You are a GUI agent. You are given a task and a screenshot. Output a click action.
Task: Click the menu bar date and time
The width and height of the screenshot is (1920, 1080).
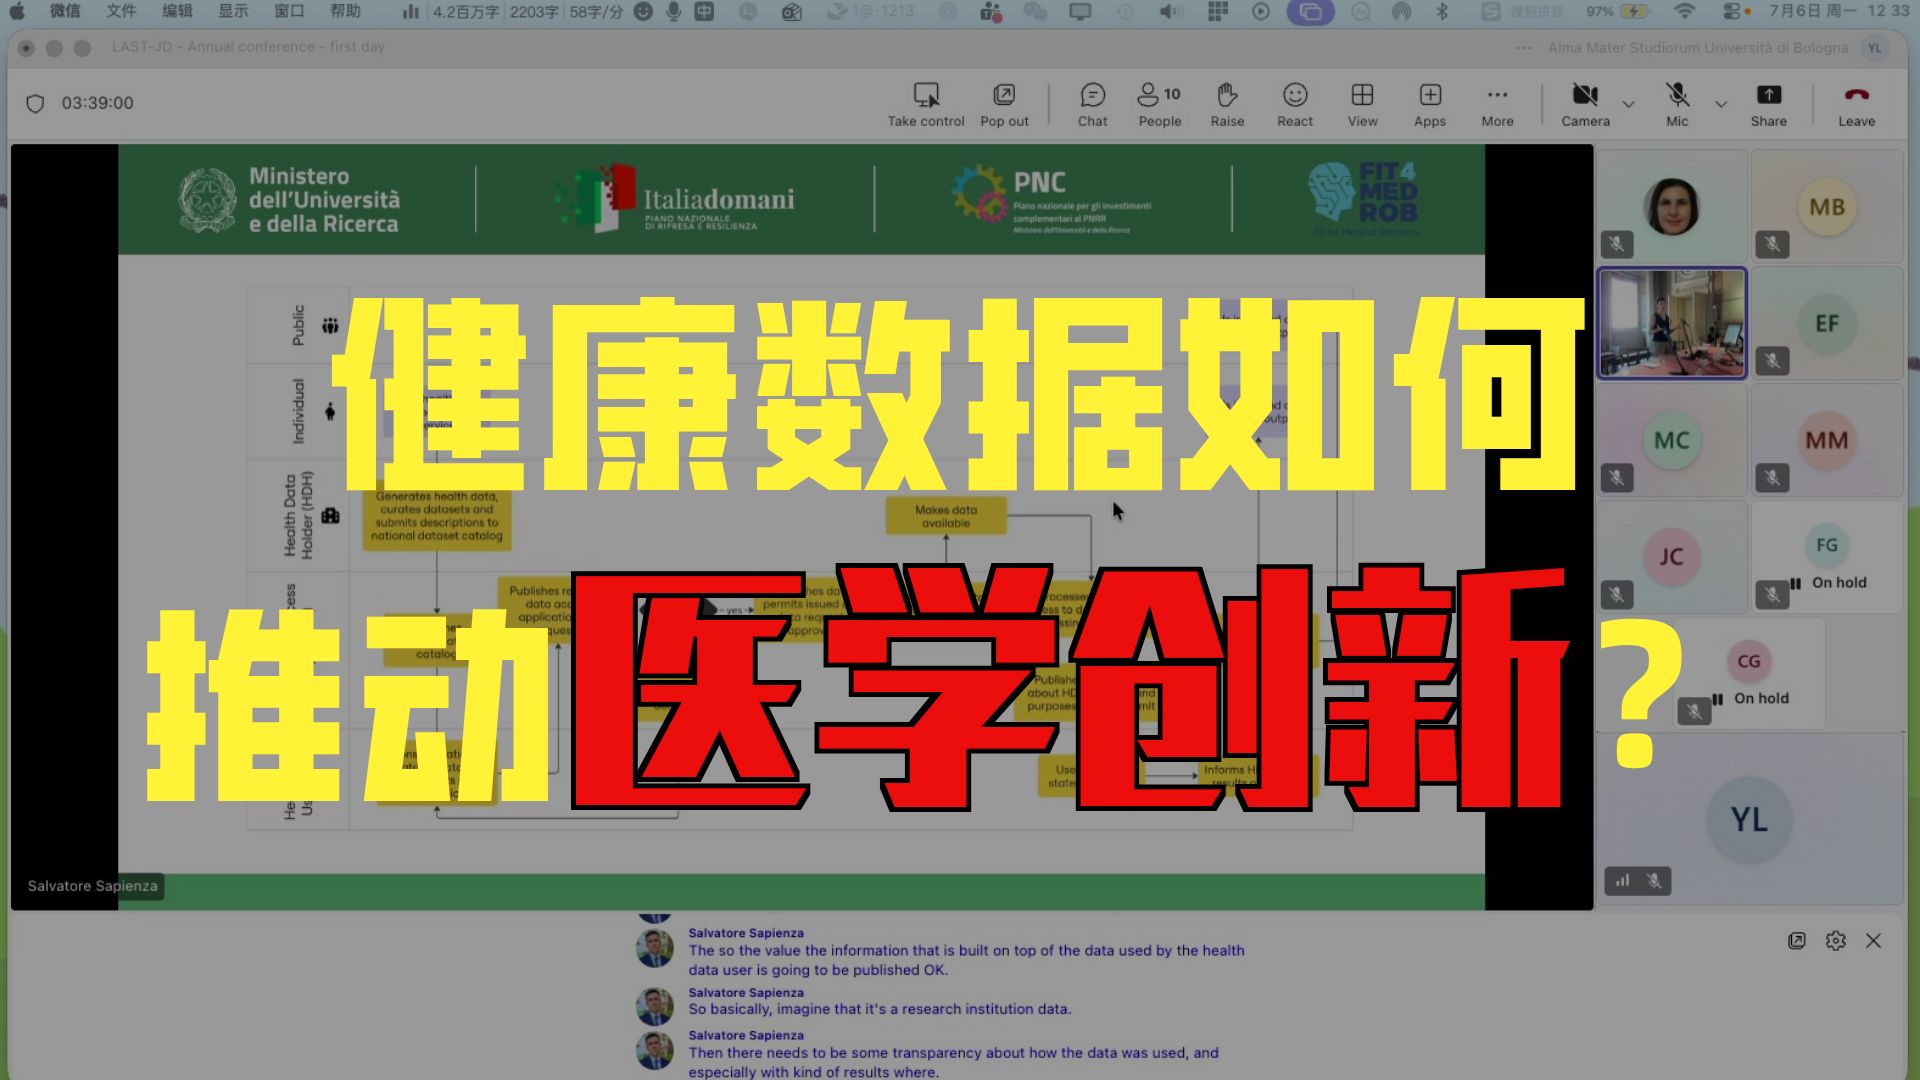(x=1839, y=11)
